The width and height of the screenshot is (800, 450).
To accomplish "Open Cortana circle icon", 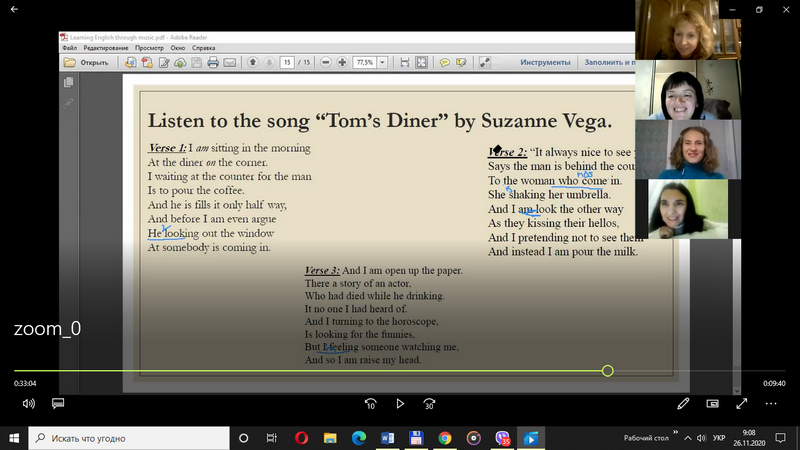I will 243,438.
